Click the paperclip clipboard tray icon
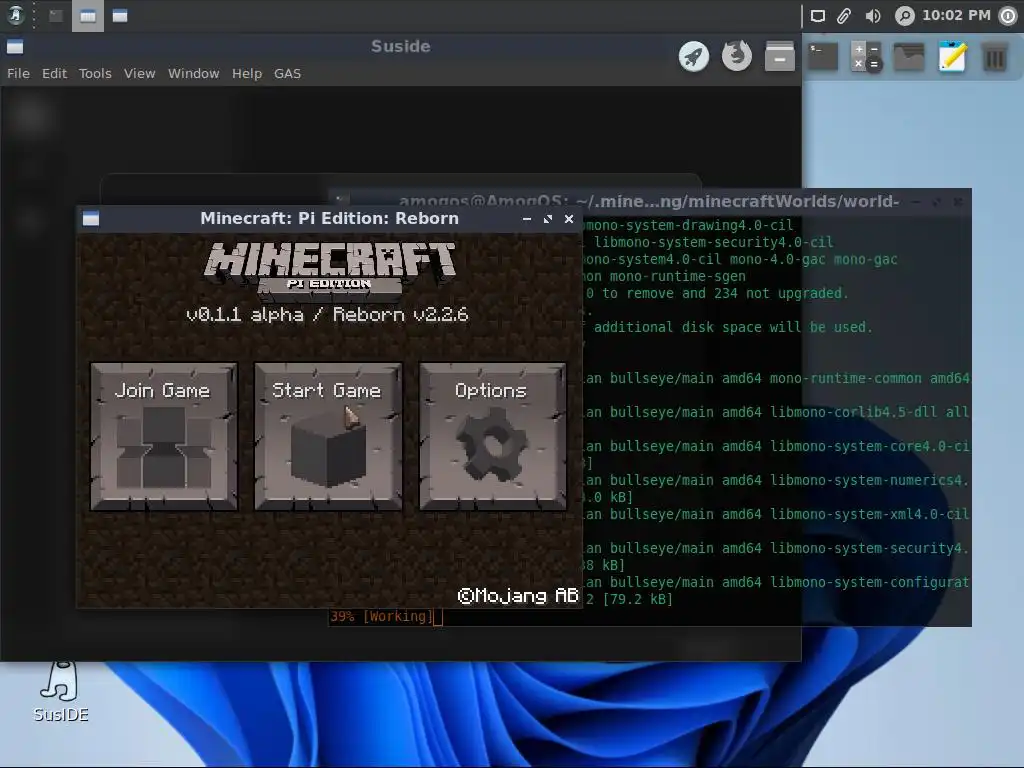Image resolution: width=1024 pixels, height=768 pixels. pyautogui.click(x=844, y=16)
